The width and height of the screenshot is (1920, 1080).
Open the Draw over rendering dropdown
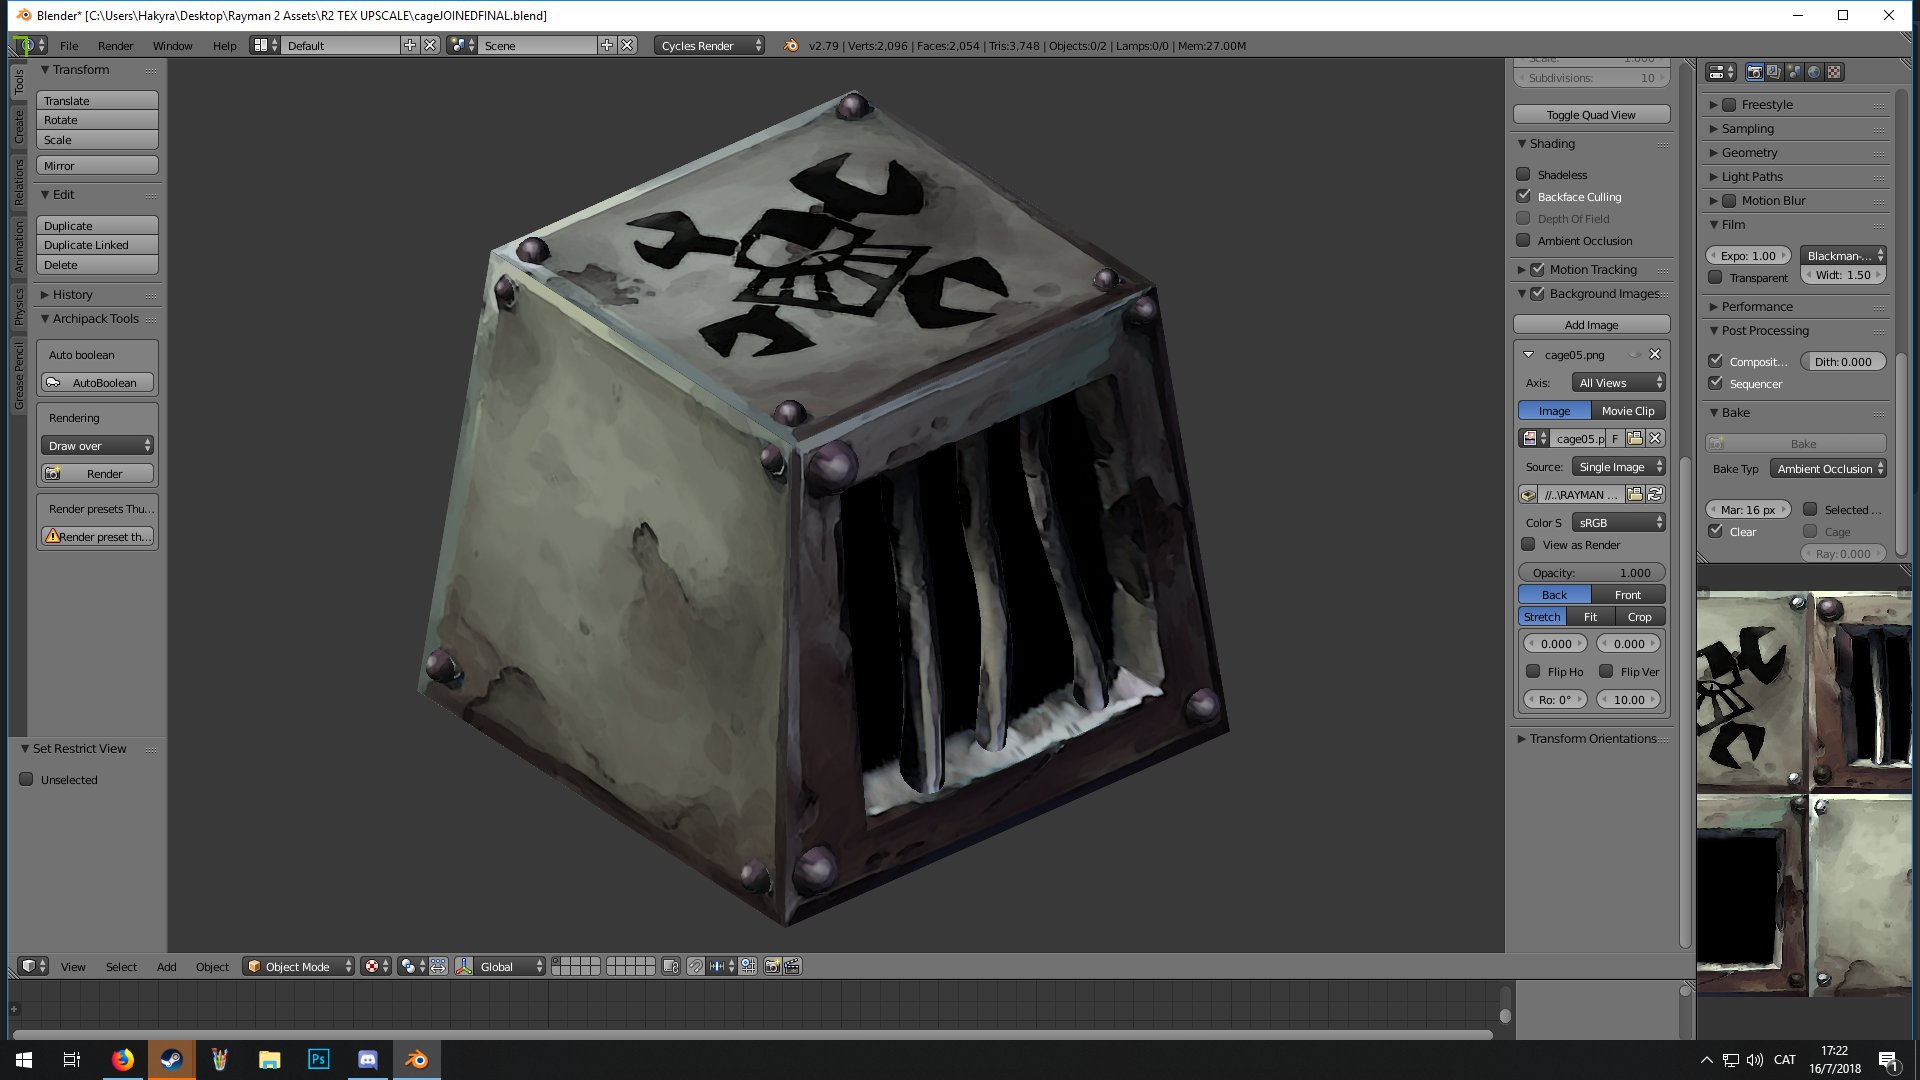97,445
